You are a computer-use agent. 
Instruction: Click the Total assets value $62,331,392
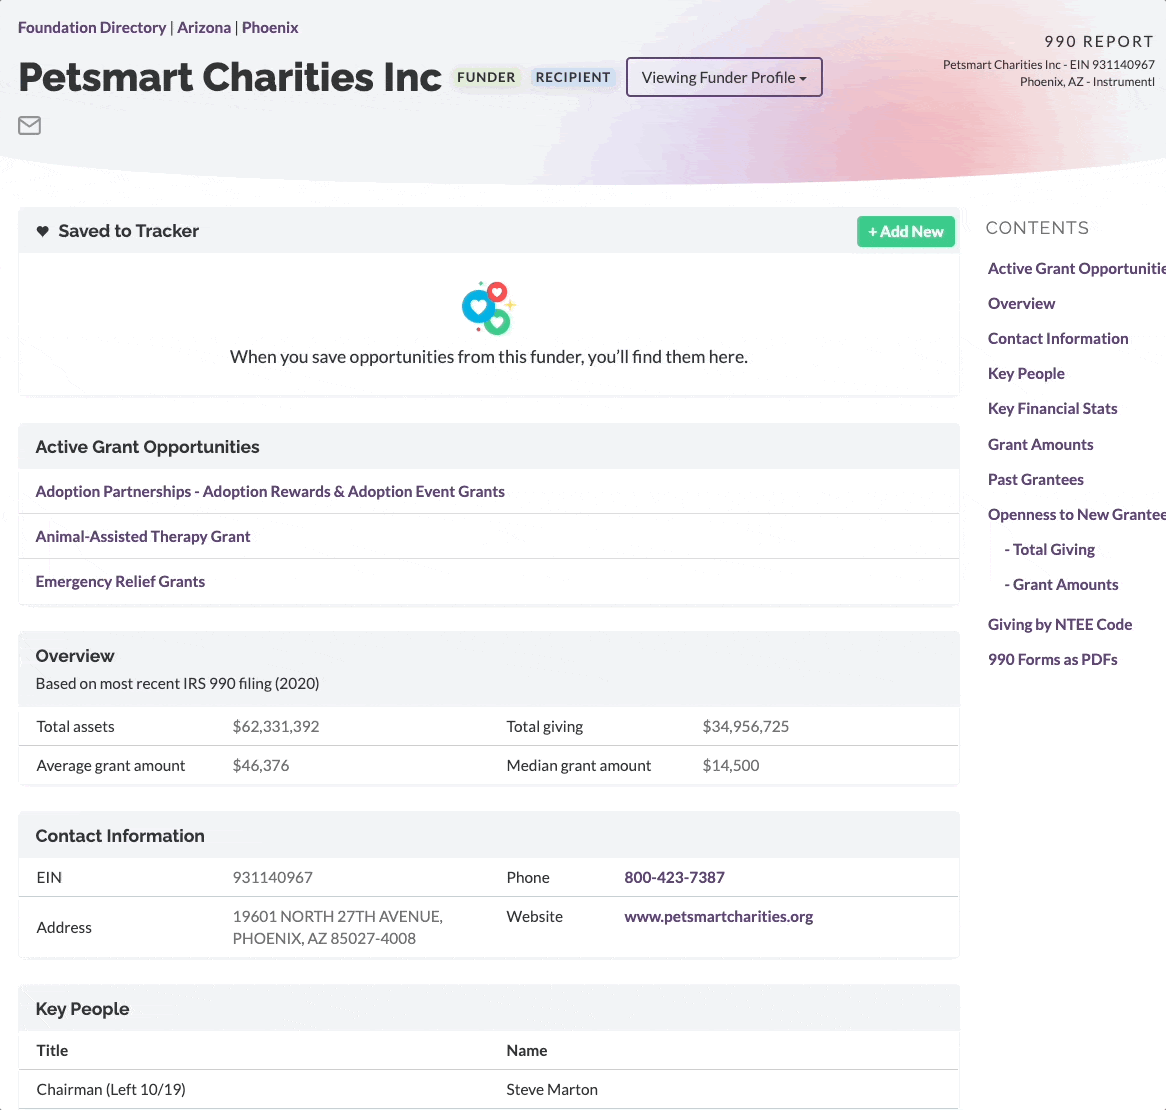(x=276, y=726)
